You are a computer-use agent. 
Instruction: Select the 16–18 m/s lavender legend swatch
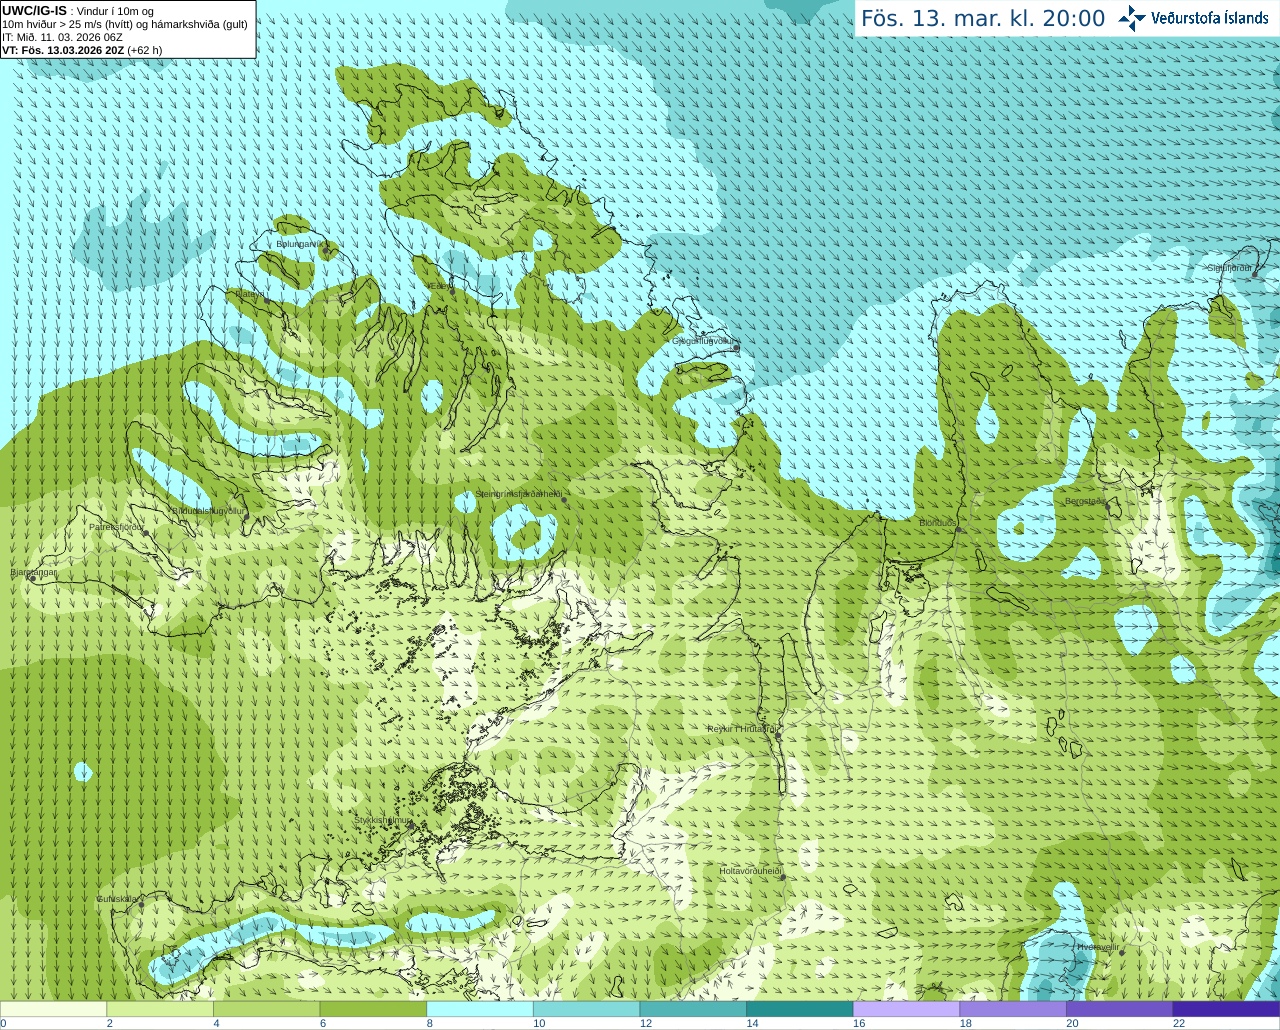tap(906, 1009)
